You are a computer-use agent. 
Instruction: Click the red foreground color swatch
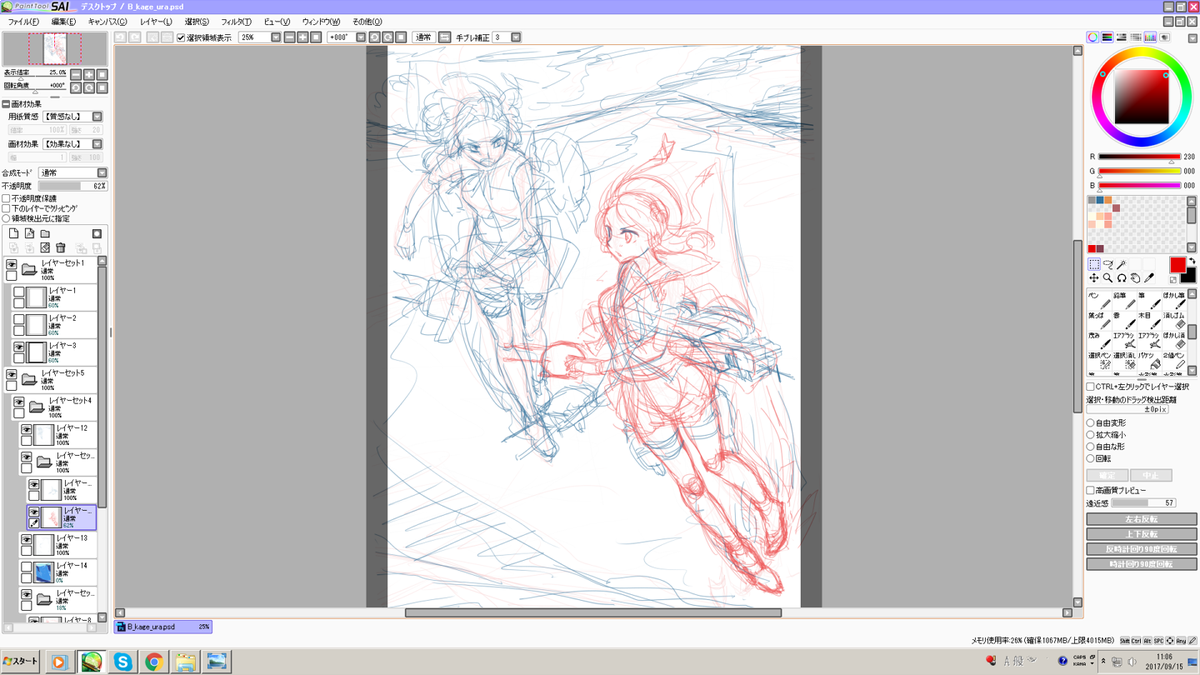[1177, 264]
